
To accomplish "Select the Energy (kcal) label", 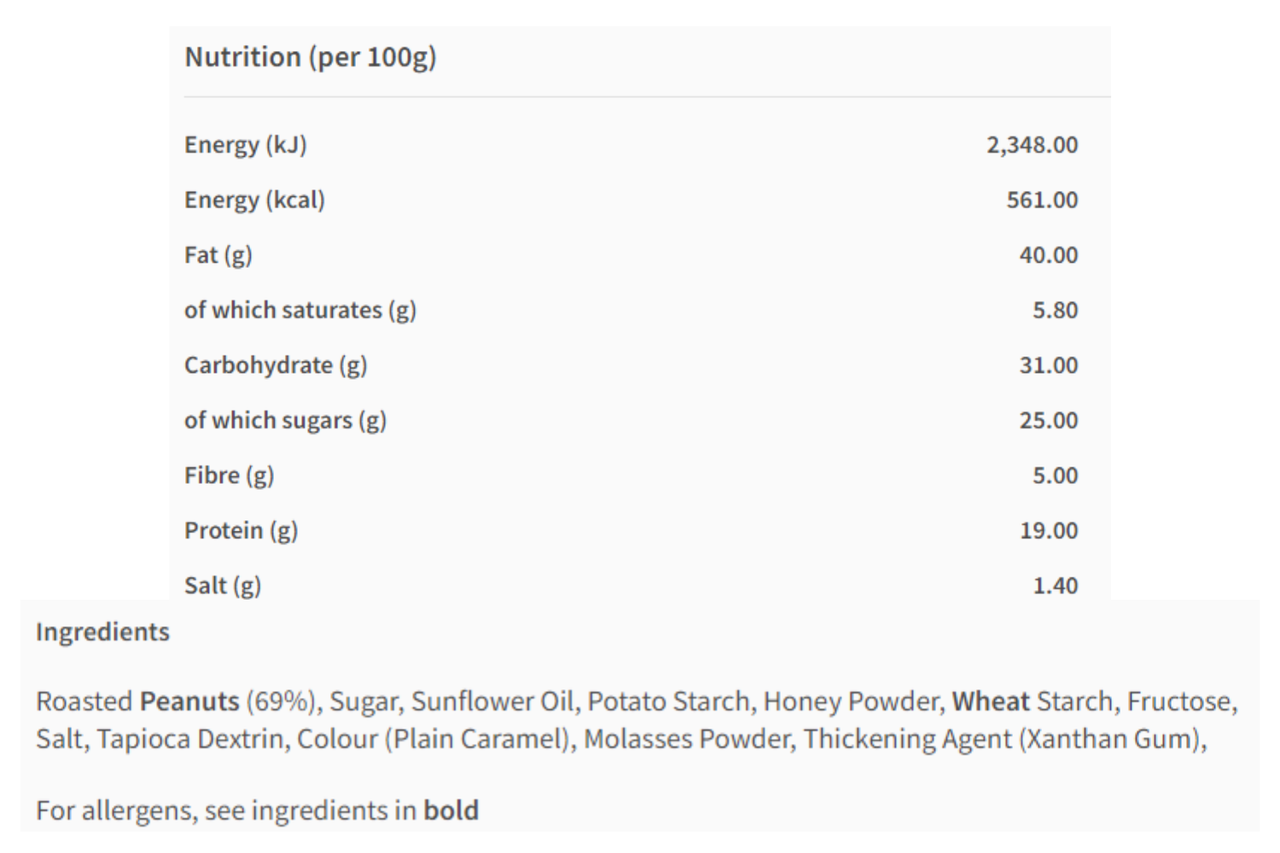I will (254, 200).
